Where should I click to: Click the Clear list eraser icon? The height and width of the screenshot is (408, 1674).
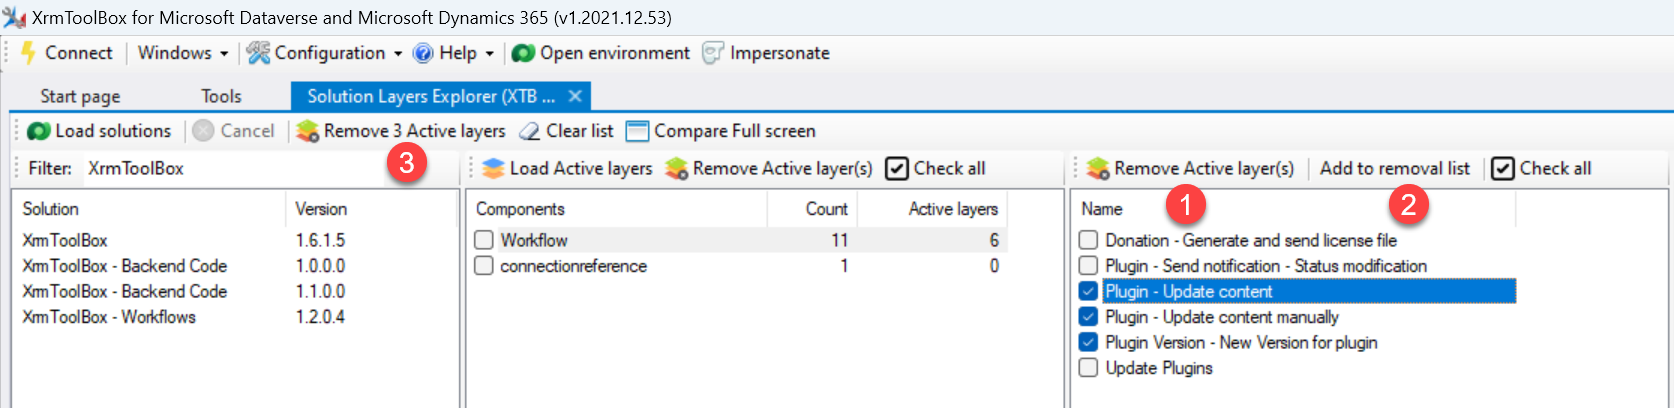pyautogui.click(x=530, y=131)
